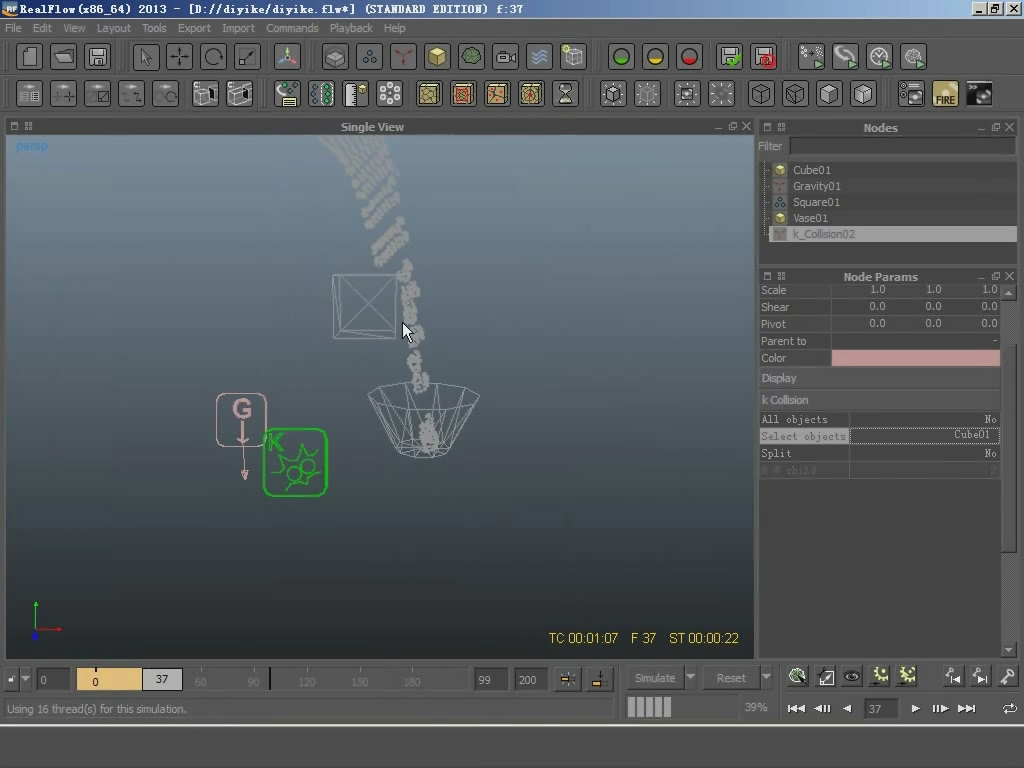The image size is (1024, 768).
Task: Click the max frames field 200
Action: point(530,680)
